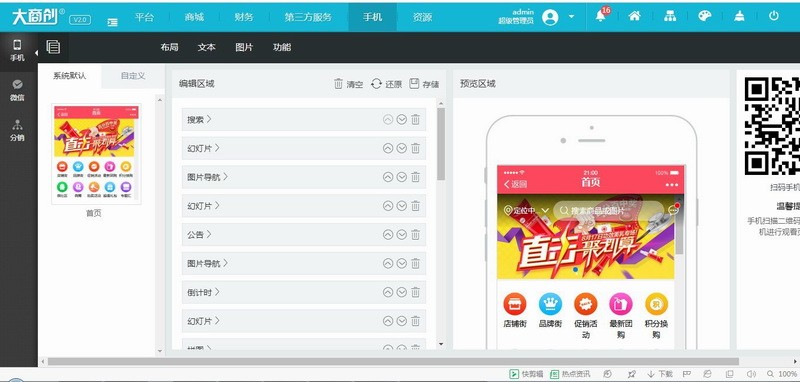Click the three dots menu in preview header
Viewport: 800px width, 382px height.
[671, 184]
